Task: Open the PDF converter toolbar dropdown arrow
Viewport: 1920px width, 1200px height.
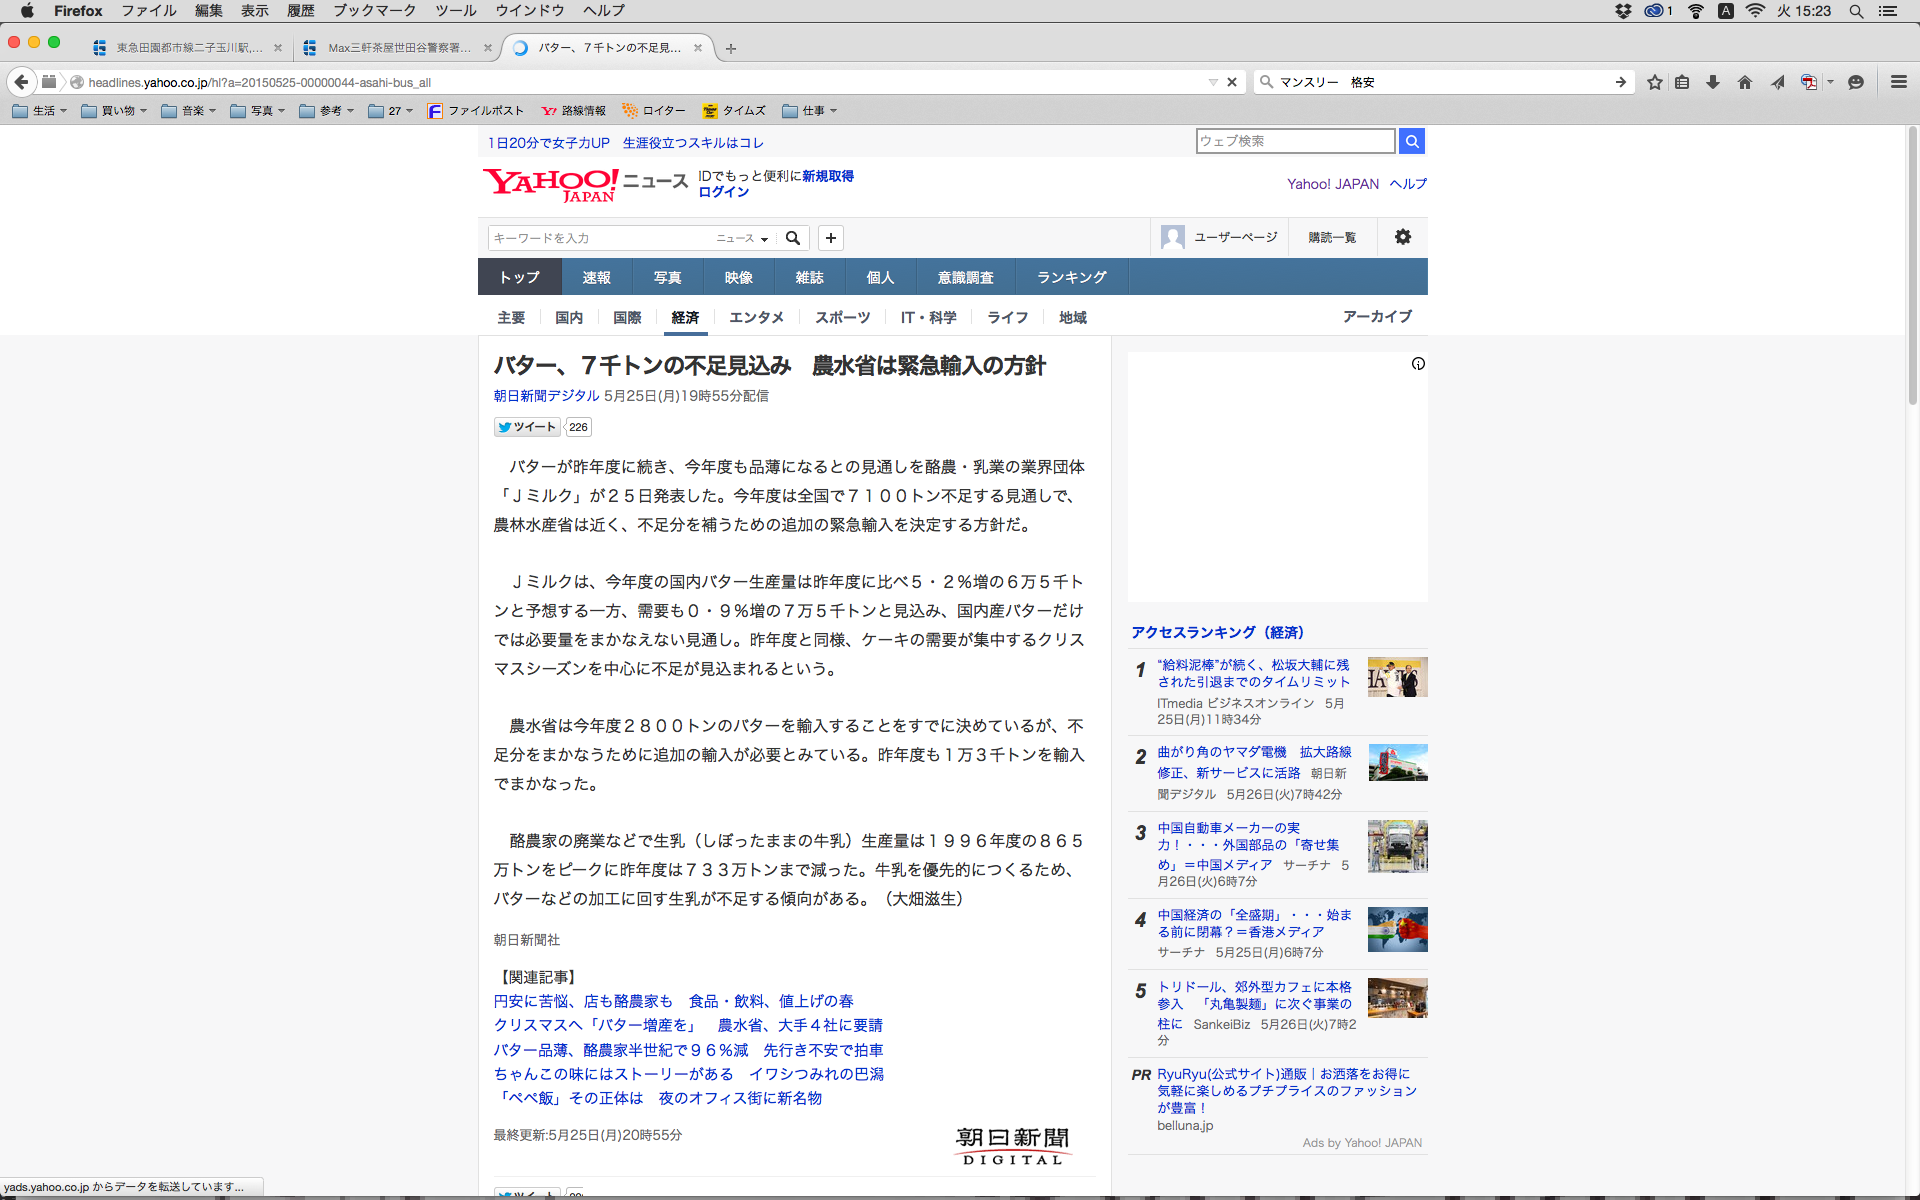Action: (x=1830, y=82)
